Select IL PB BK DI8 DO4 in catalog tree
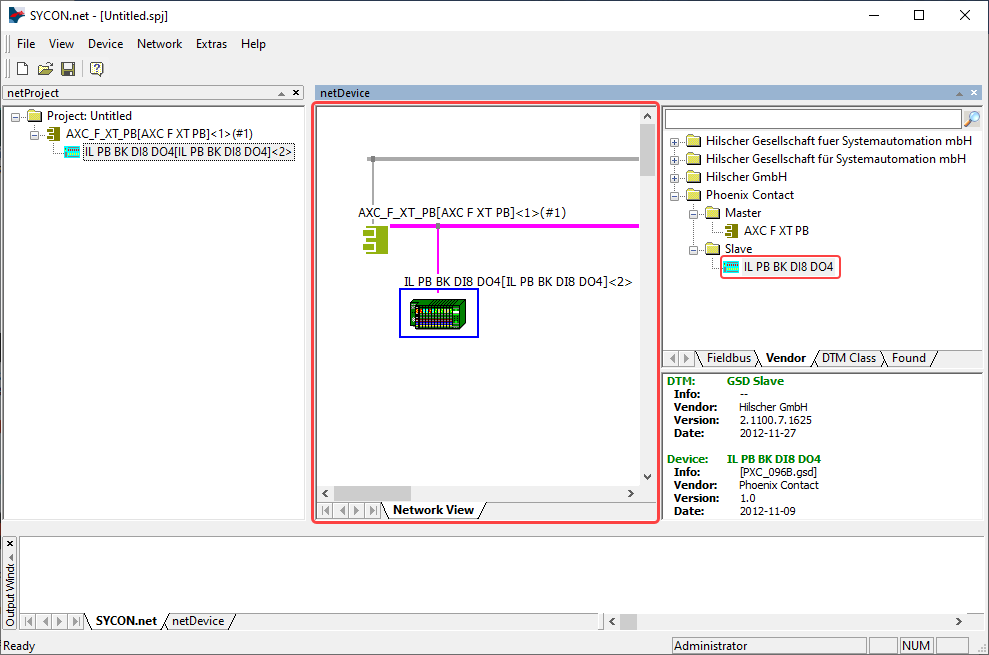The width and height of the screenshot is (989, 655). [x=788, y=267]
